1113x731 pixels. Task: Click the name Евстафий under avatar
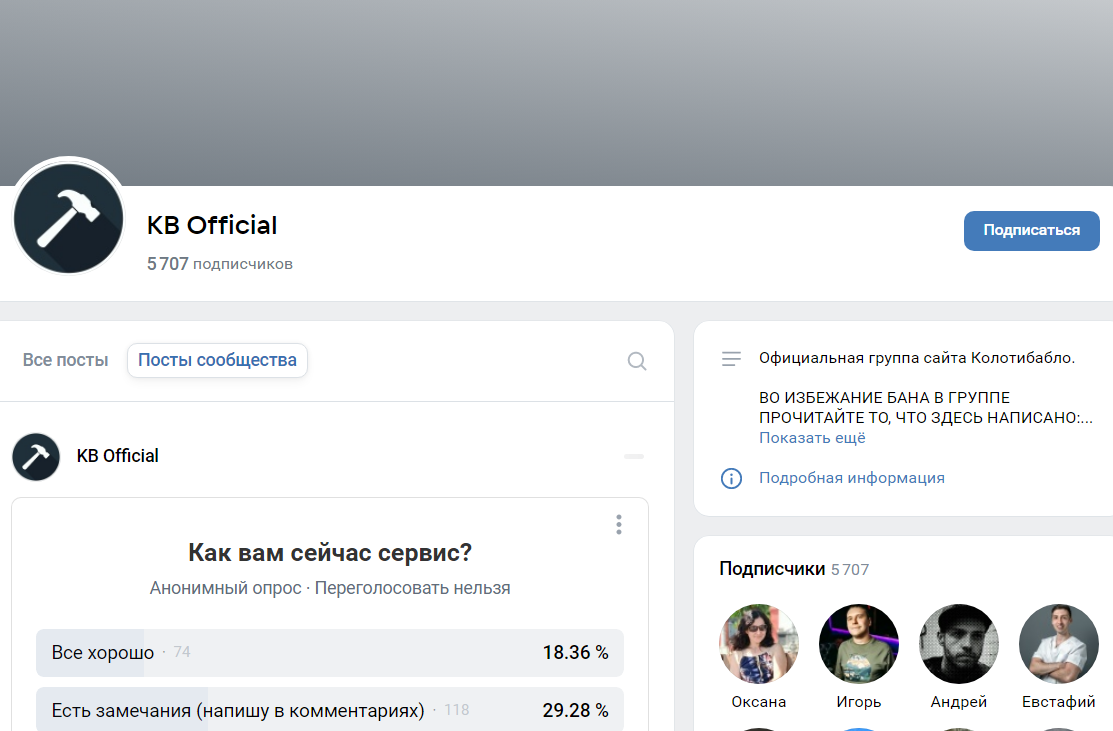1059,702
